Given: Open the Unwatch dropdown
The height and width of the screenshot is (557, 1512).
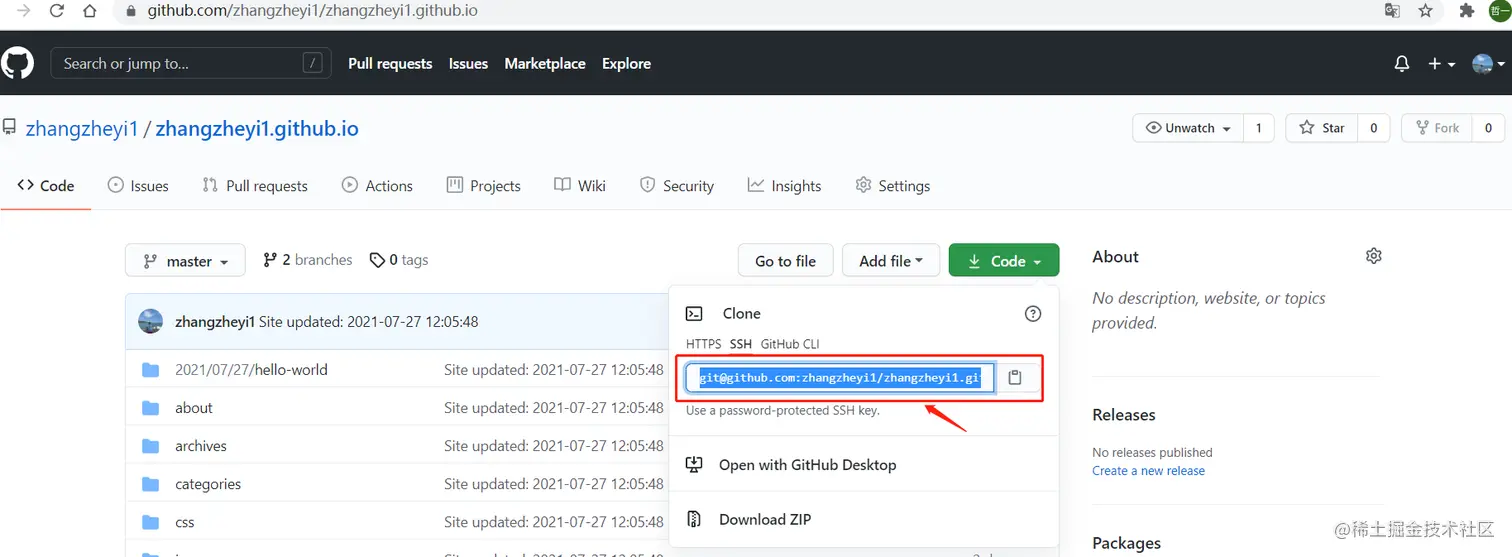Looking at the screenshot, I should click(1188, 128).
